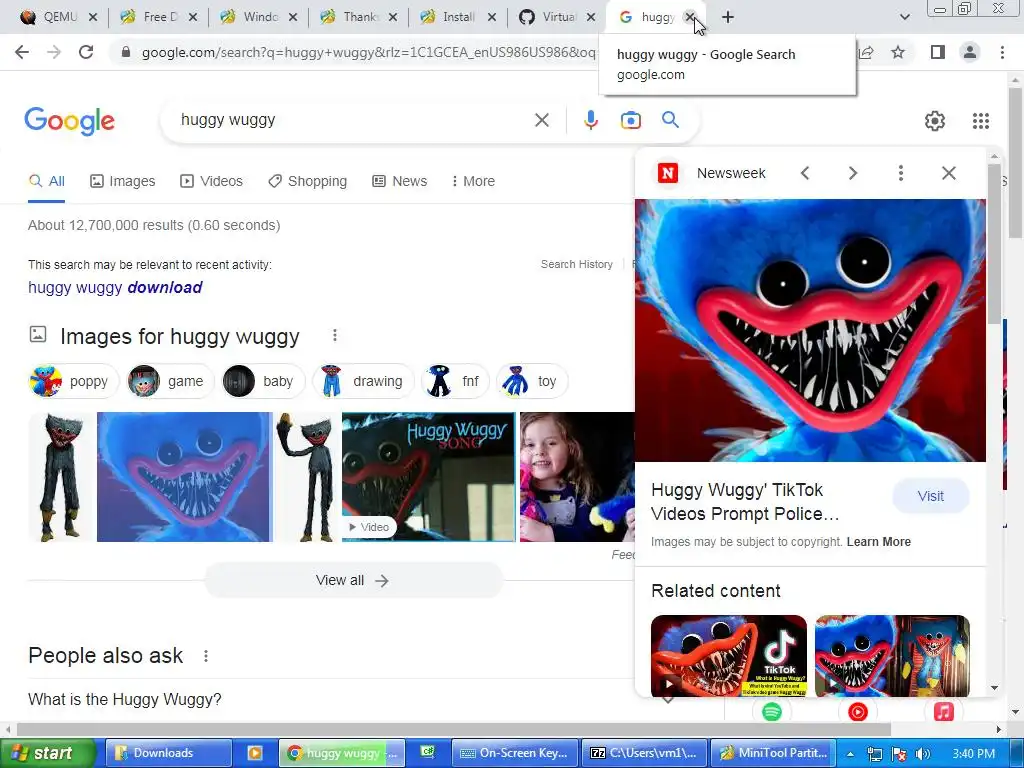
Task: Filter images by game chip
Action: [x=170, y=381]
